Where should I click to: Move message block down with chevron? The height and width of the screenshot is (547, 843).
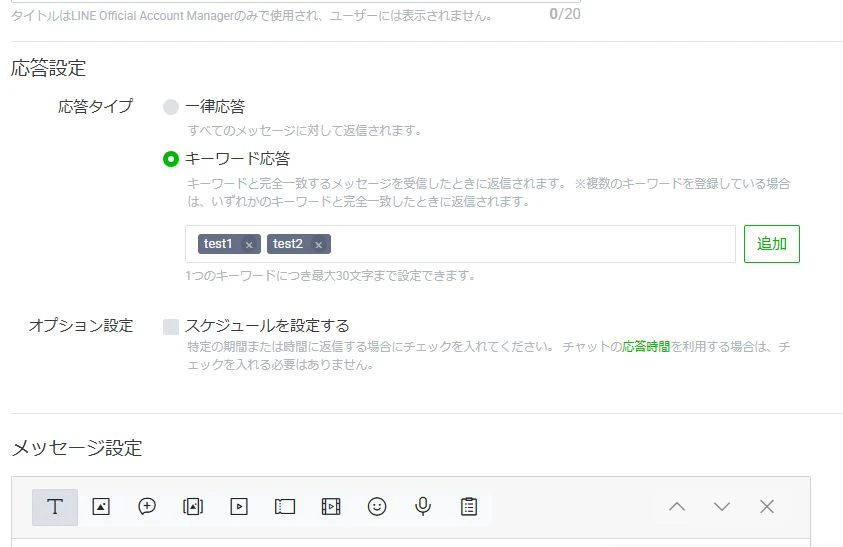coord(721,507)
